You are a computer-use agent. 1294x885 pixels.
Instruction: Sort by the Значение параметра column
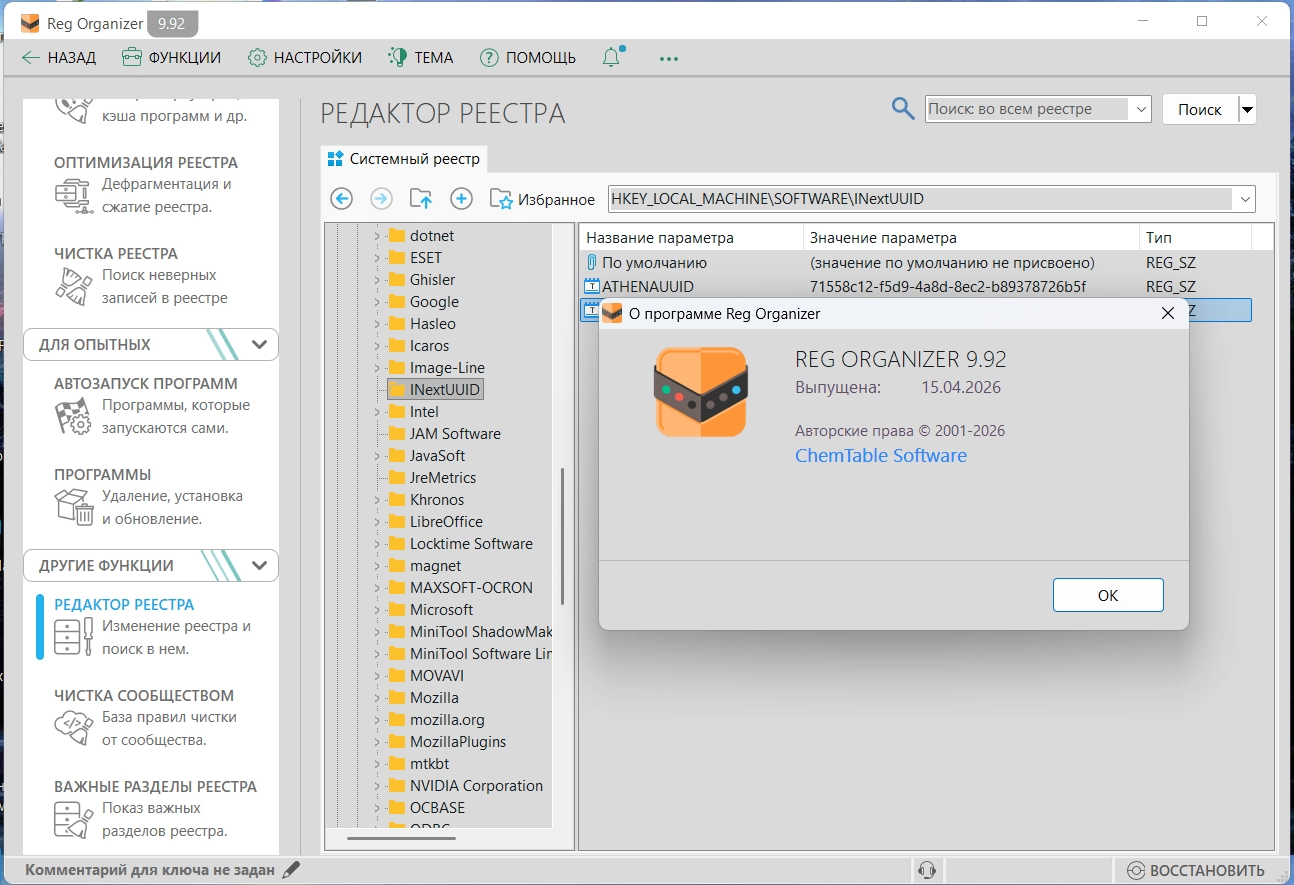pyautogui.click(x=971, y=238)
